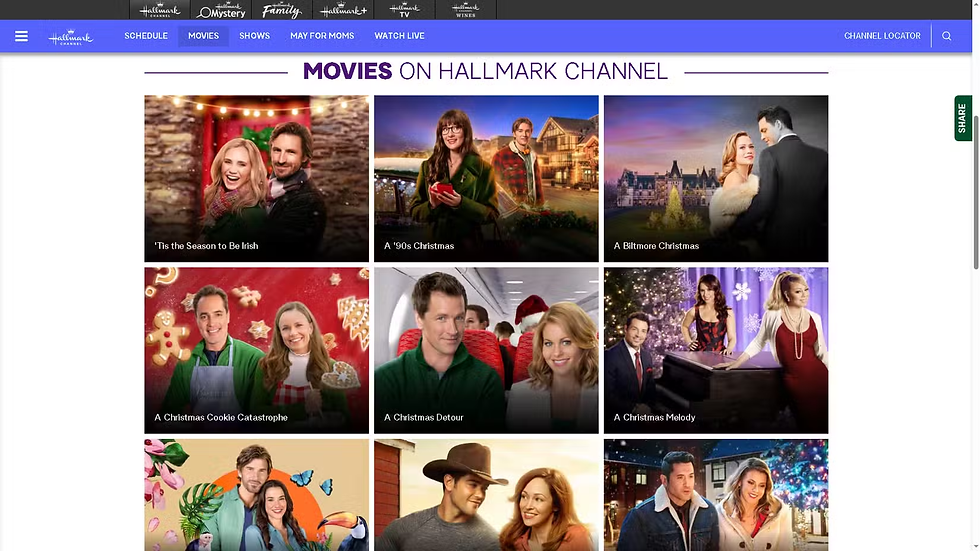Open the Shows menu item
The height and width of the screenshot is (551, 980).
(x=254, y=36)
